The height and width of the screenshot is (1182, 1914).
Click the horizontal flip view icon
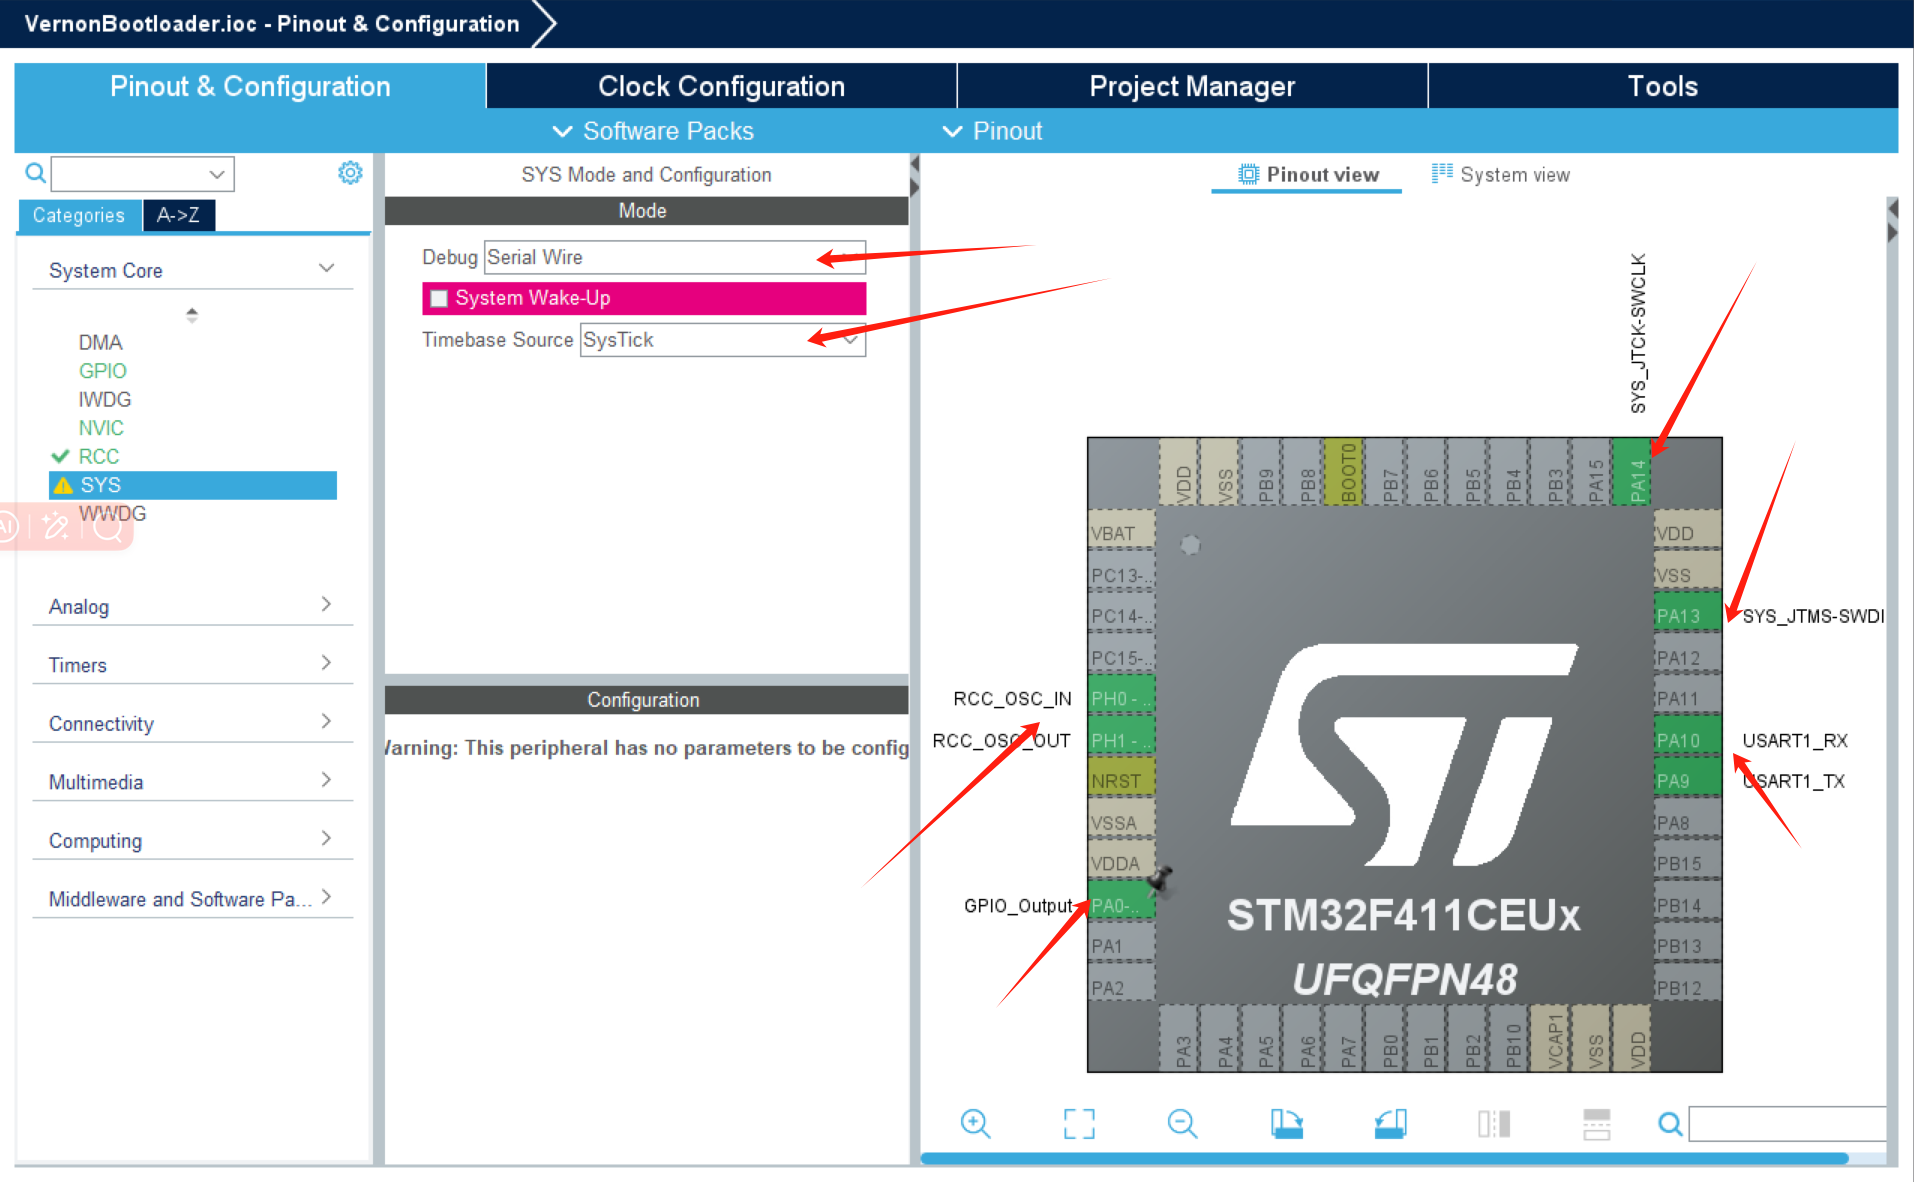pyautogui.click(x=1494, y=1124)
